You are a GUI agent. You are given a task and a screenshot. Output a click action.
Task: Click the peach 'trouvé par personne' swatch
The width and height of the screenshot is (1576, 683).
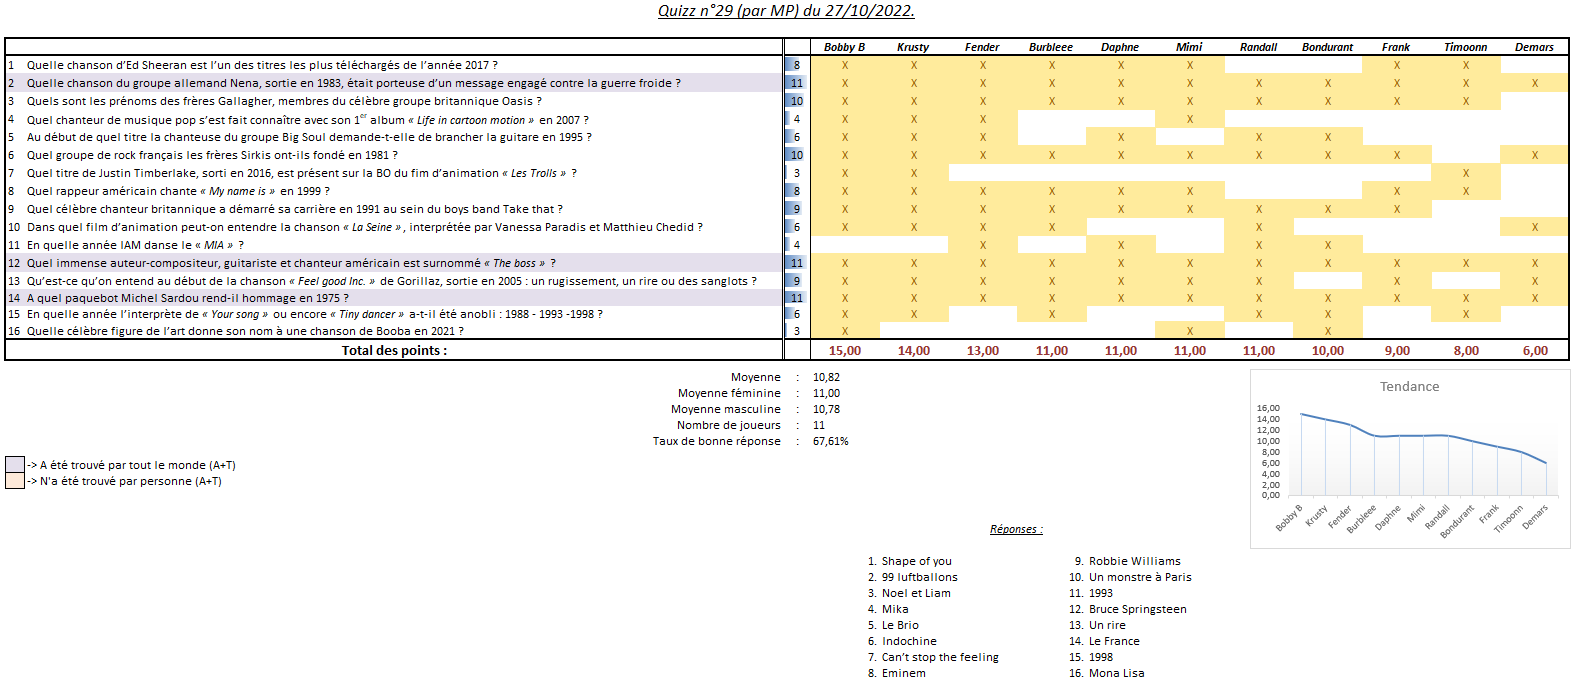point(14,480)
